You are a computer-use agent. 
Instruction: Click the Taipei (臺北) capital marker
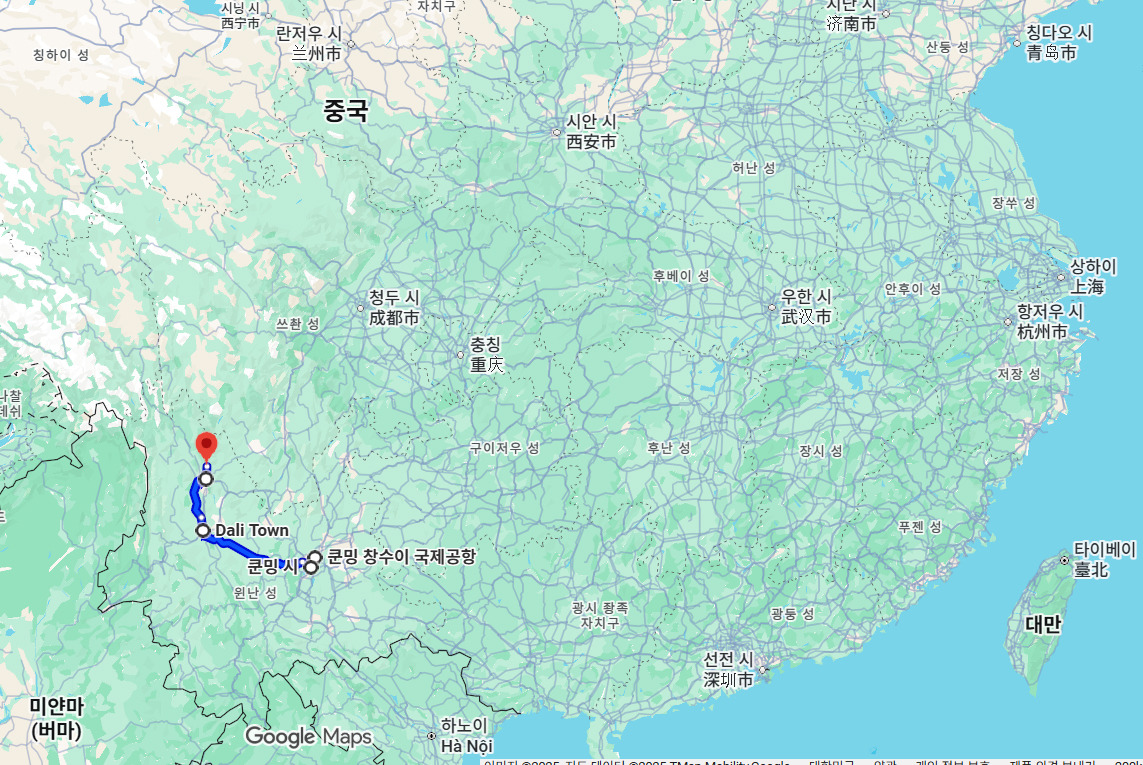pyautogui.click(x=1064, y=560)
